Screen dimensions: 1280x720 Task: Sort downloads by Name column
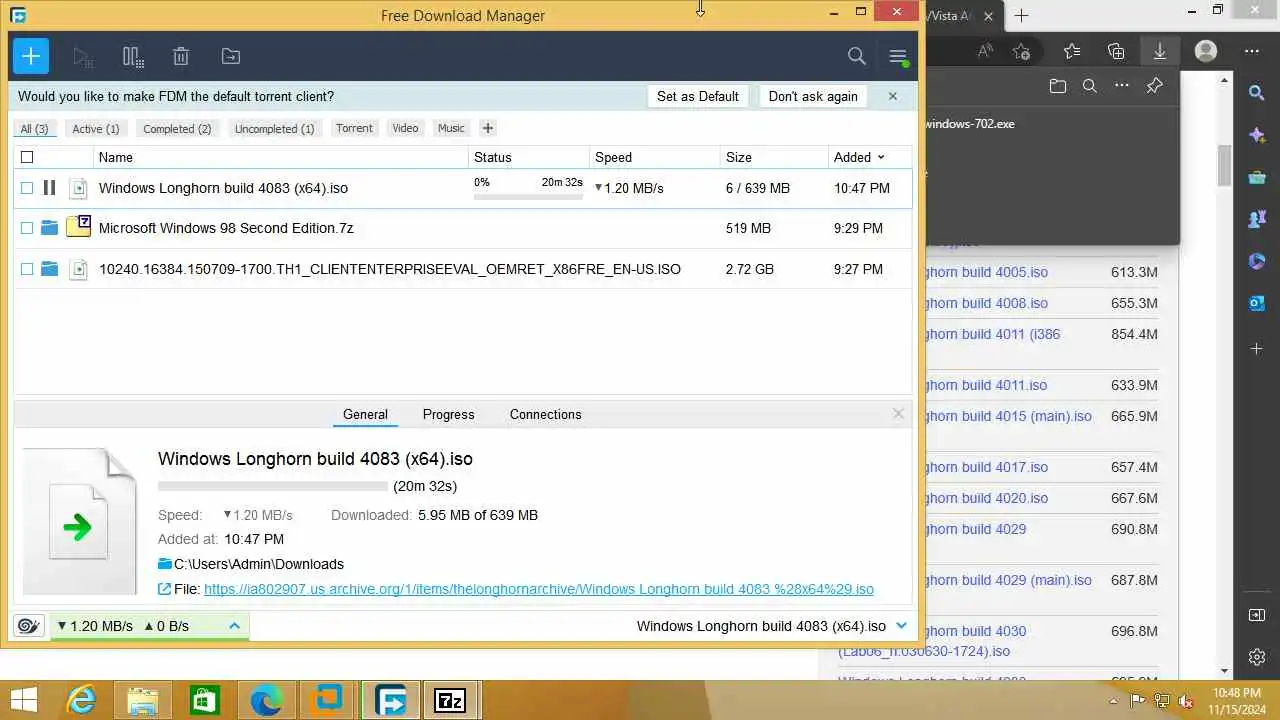(x=116, y=157)
